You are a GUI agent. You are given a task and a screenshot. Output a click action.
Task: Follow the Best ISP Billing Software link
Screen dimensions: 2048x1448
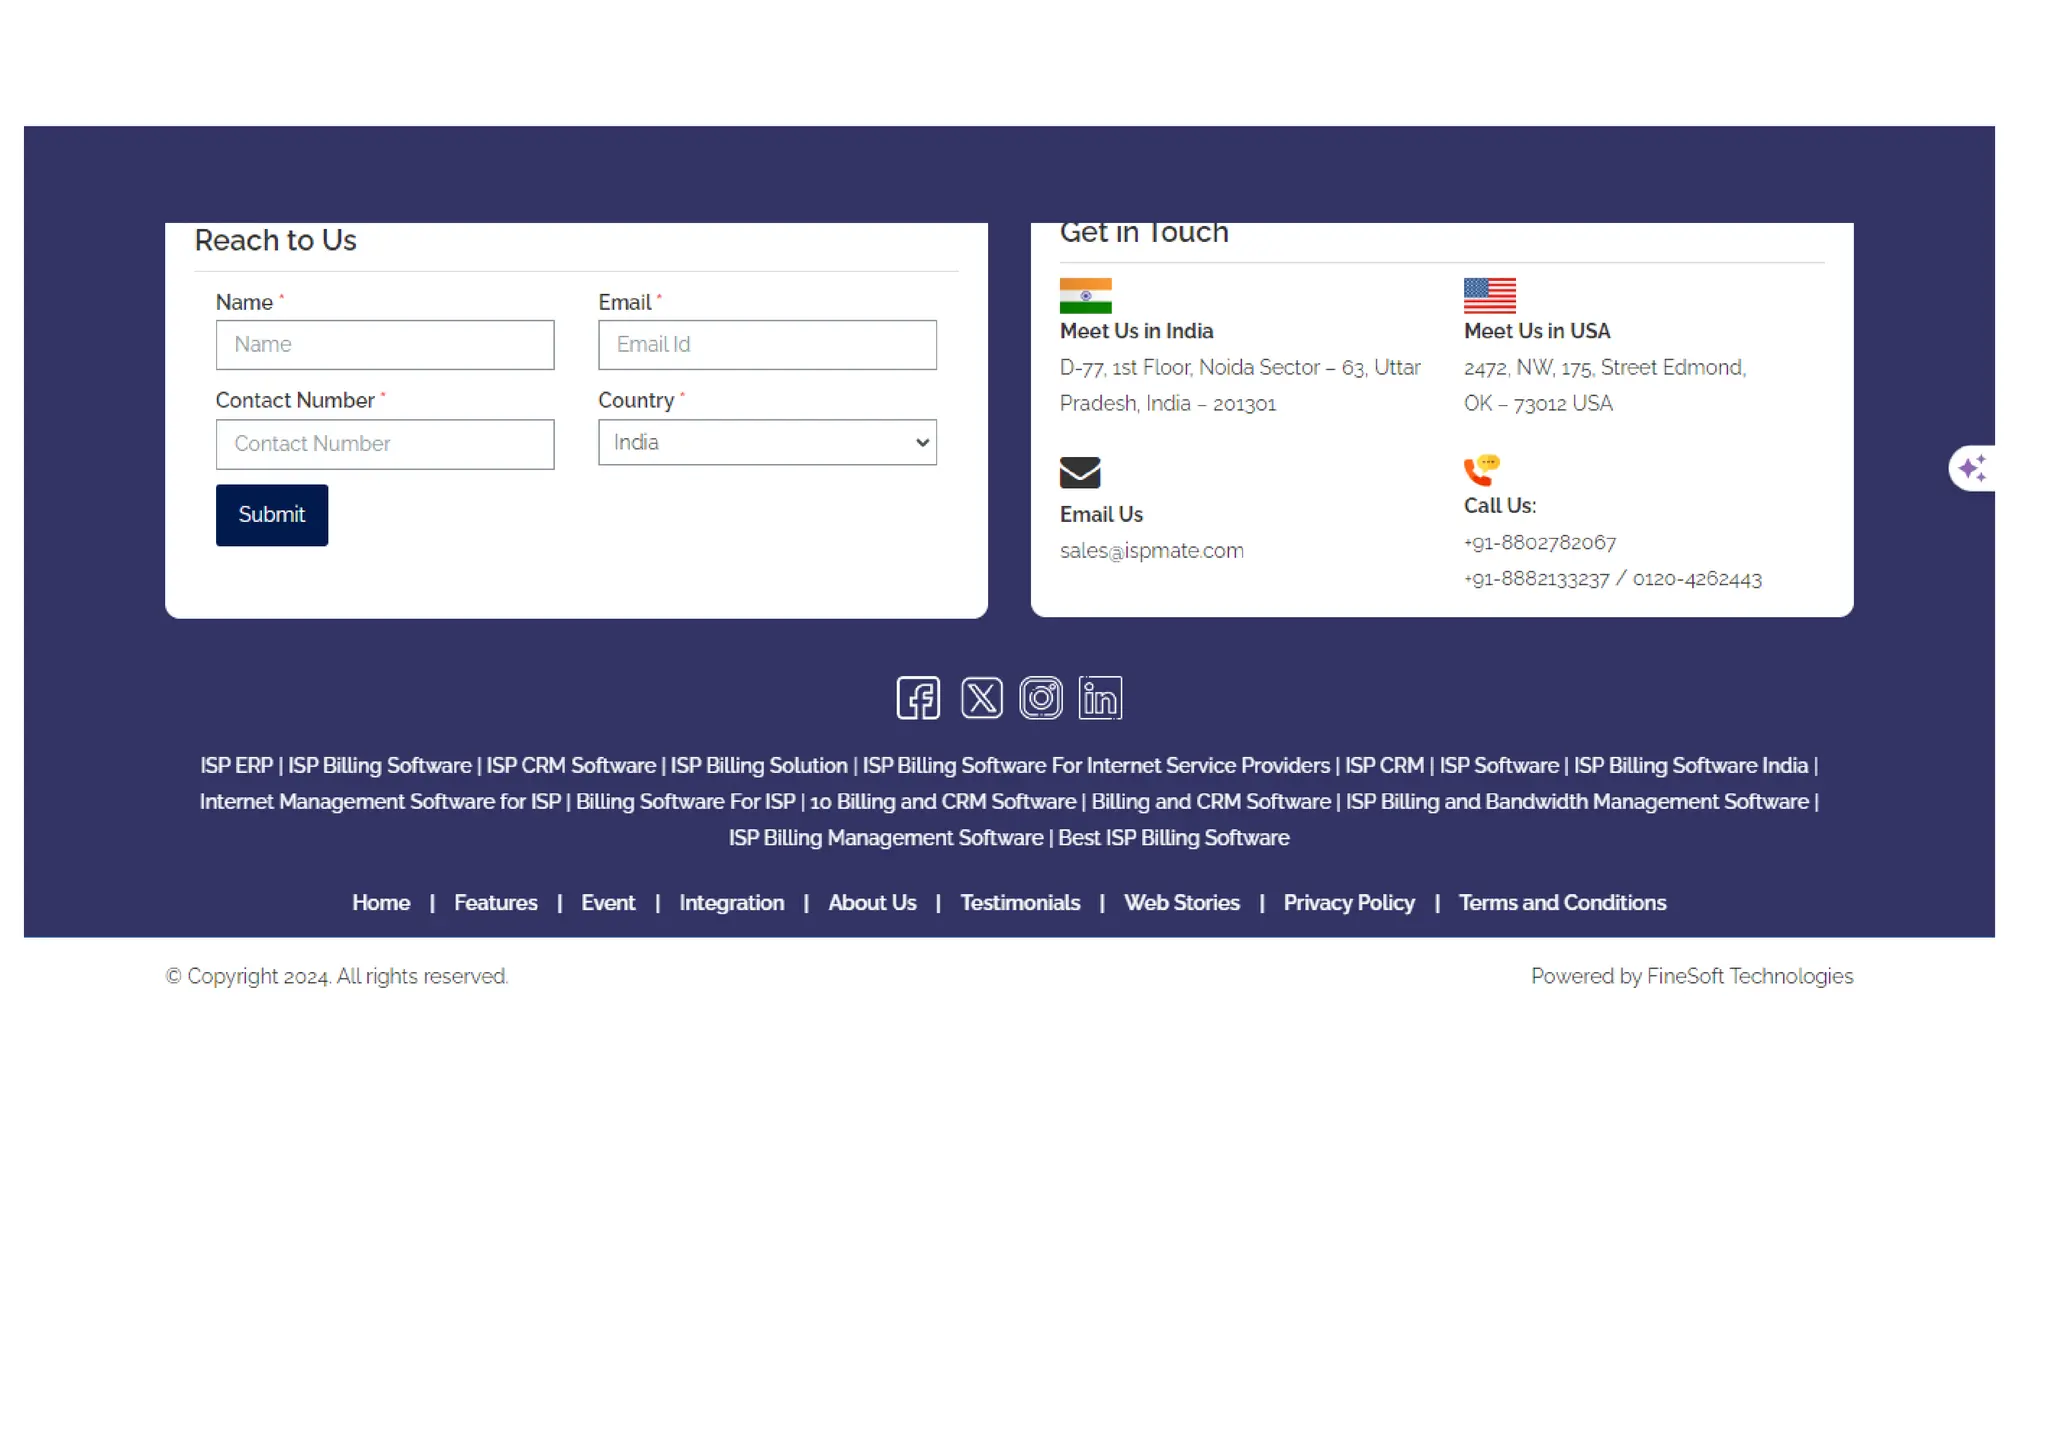pyautogui.click(x=1173, y=838)
